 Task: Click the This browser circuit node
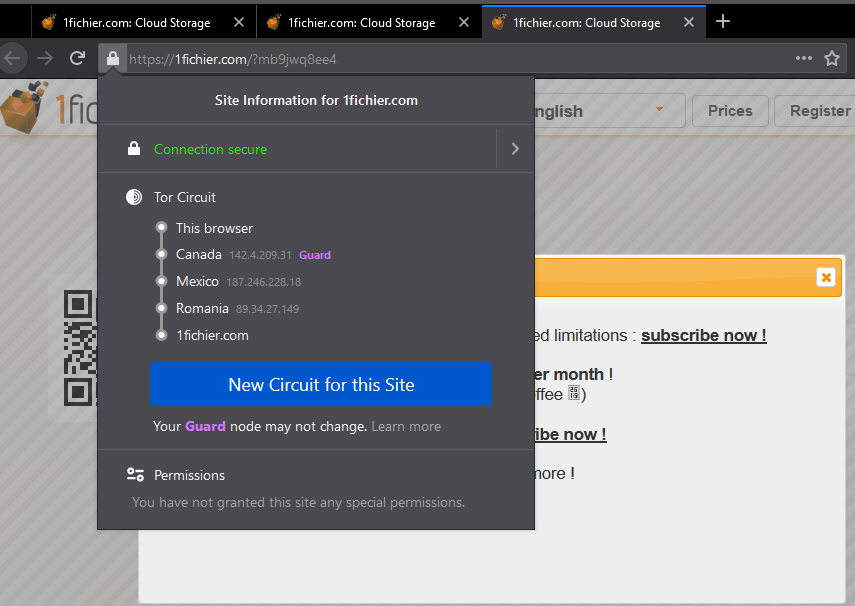[214, 228]
